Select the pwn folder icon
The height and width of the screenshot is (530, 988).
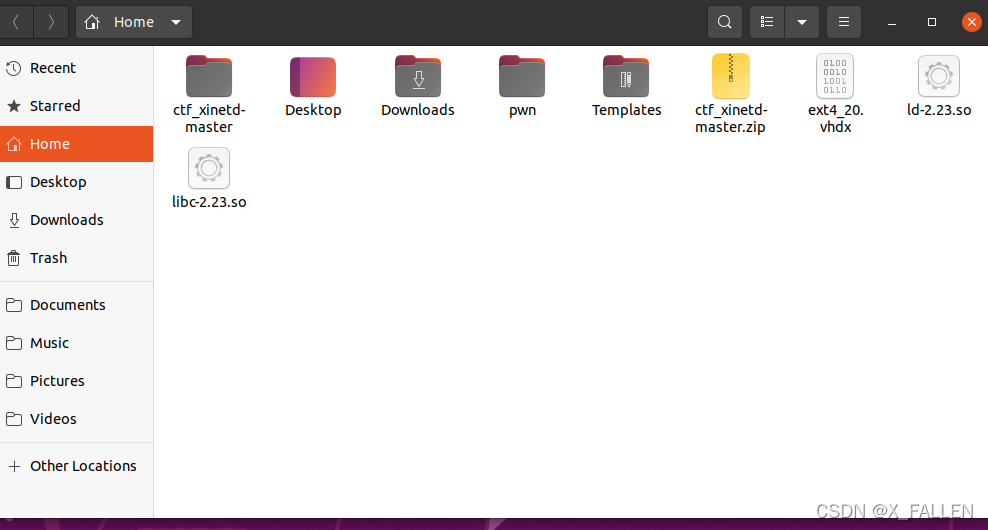(x=522, y=76)
